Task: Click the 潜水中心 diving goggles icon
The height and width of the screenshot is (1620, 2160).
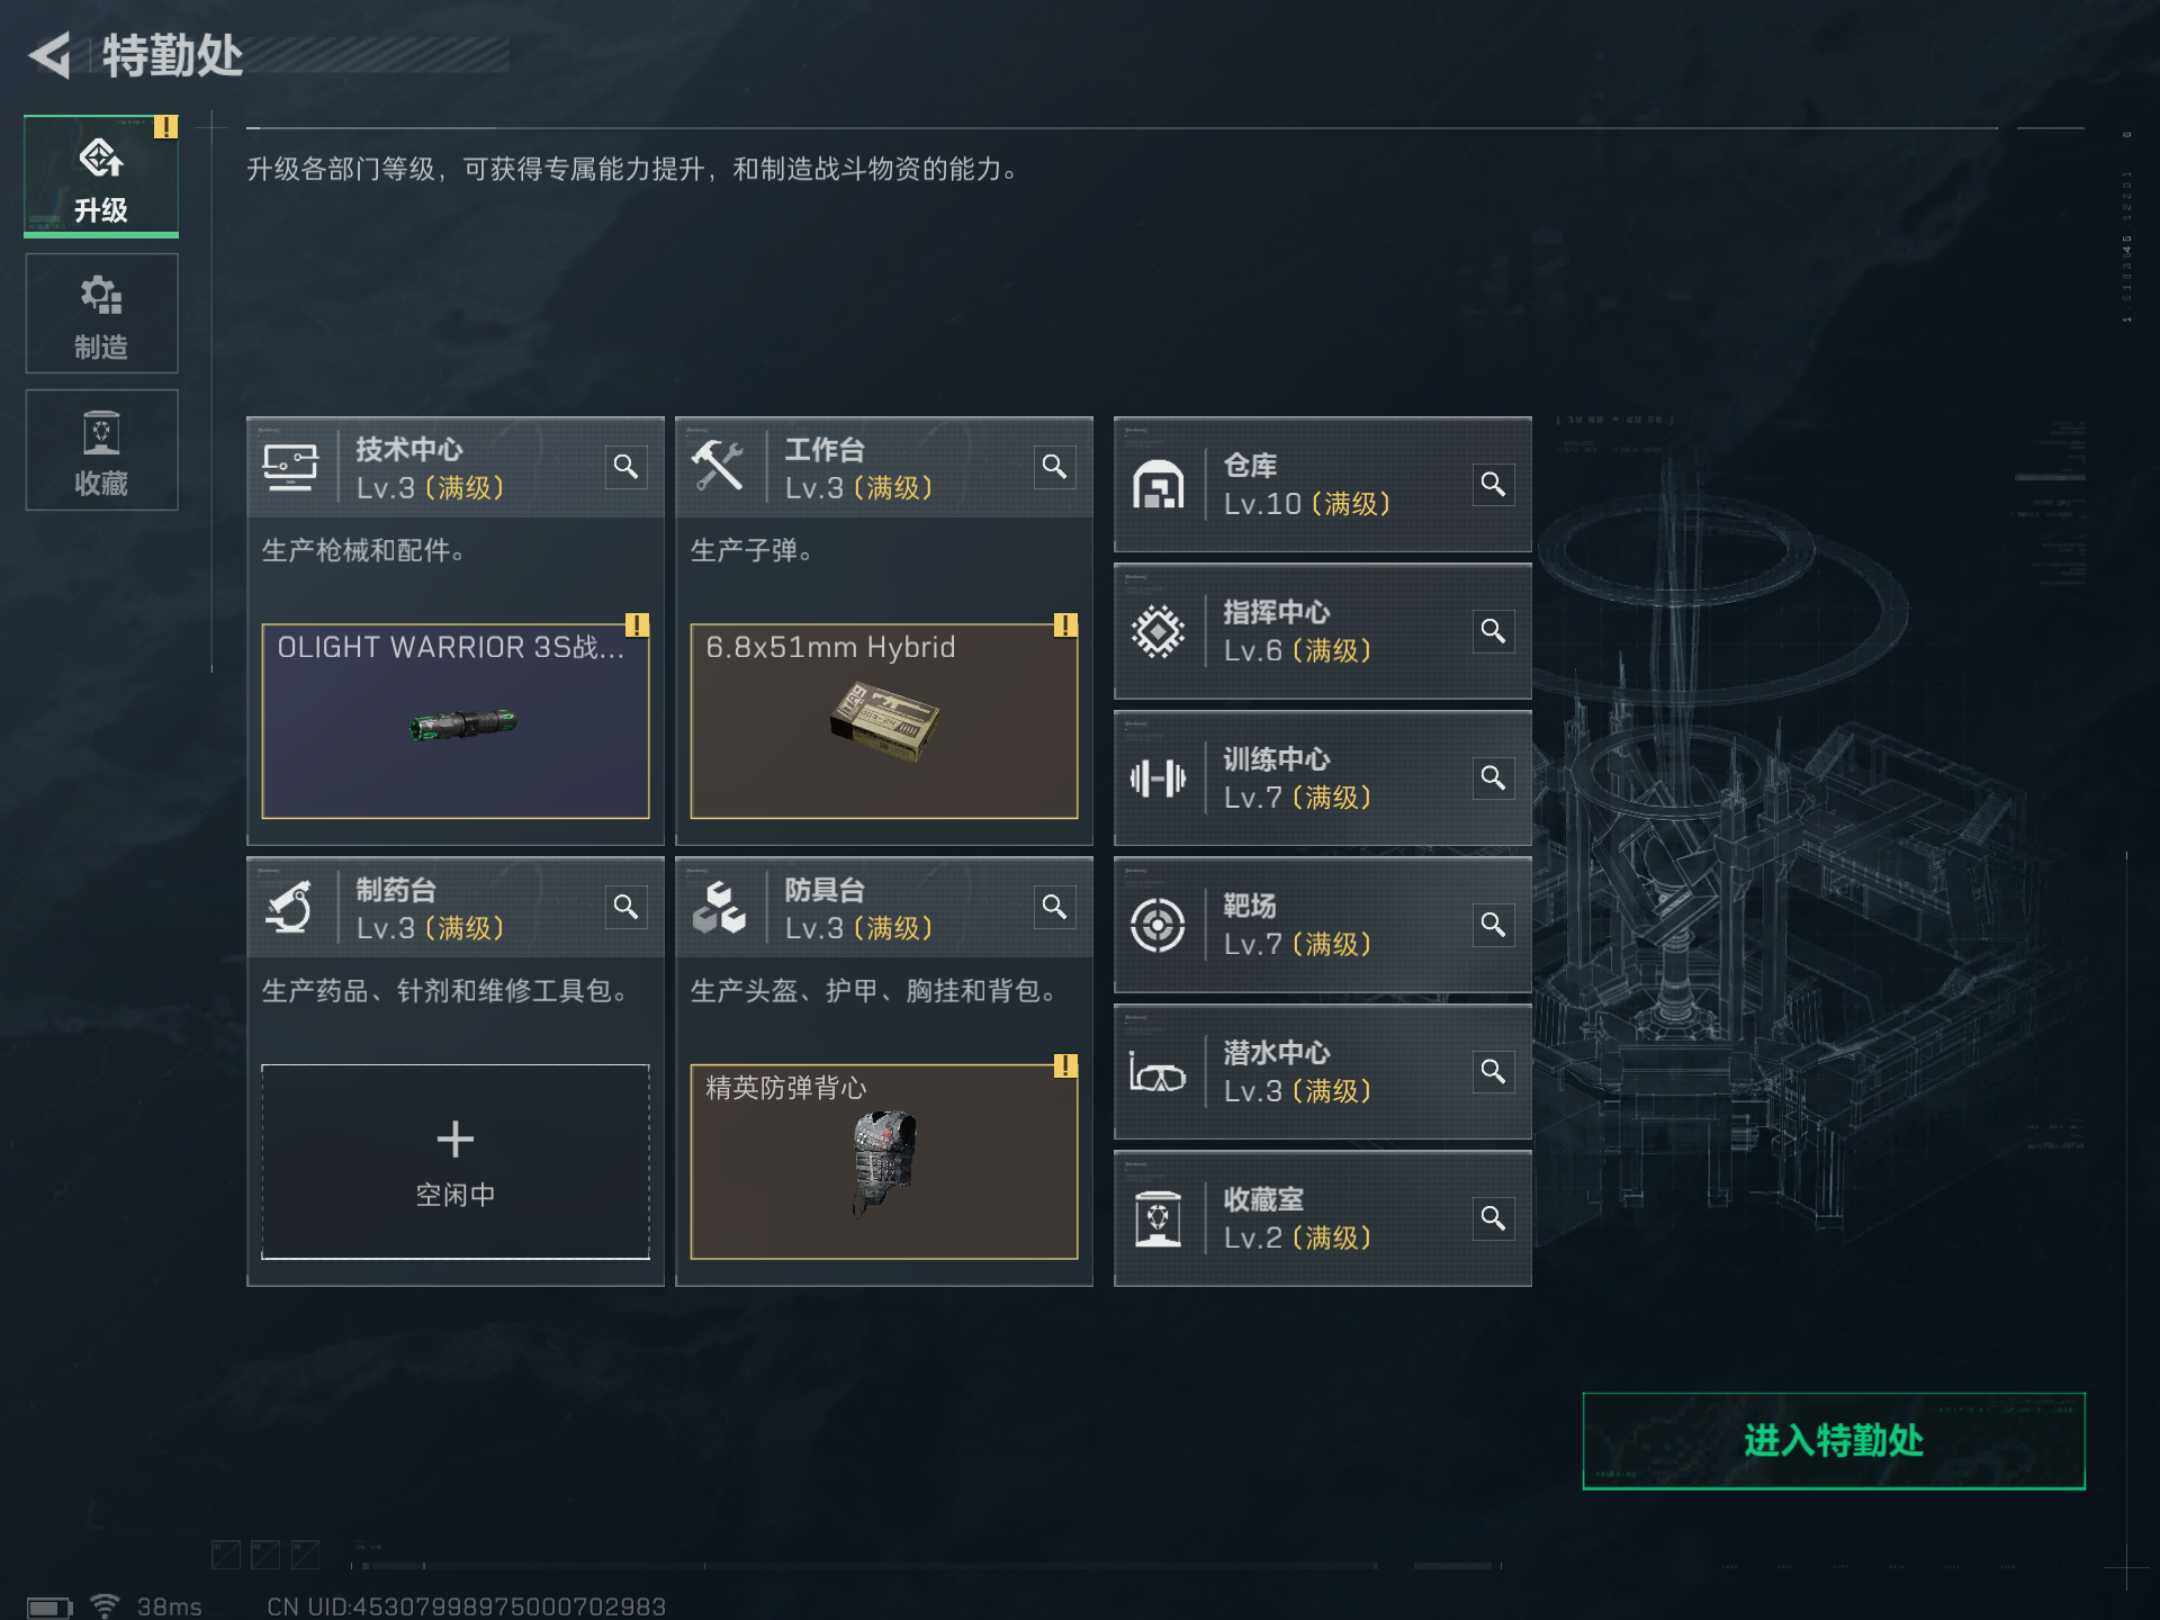Action: [1158, 1072]
